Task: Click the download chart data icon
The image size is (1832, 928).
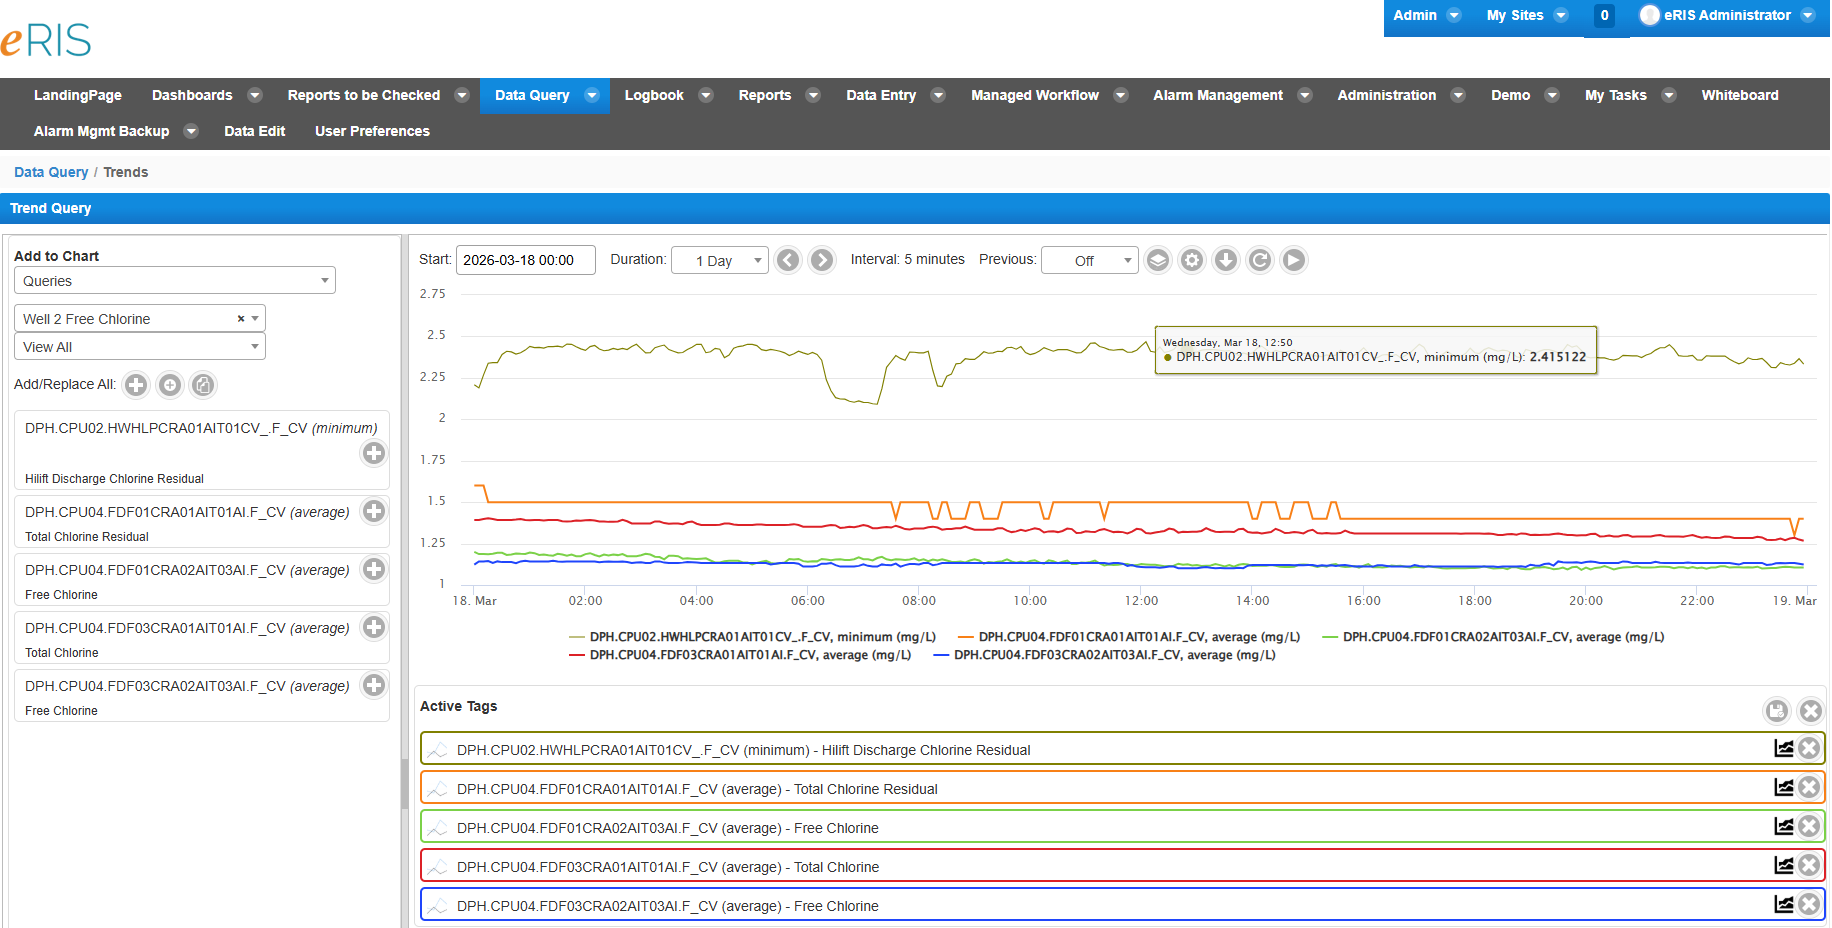Action: coord(1226,260)
